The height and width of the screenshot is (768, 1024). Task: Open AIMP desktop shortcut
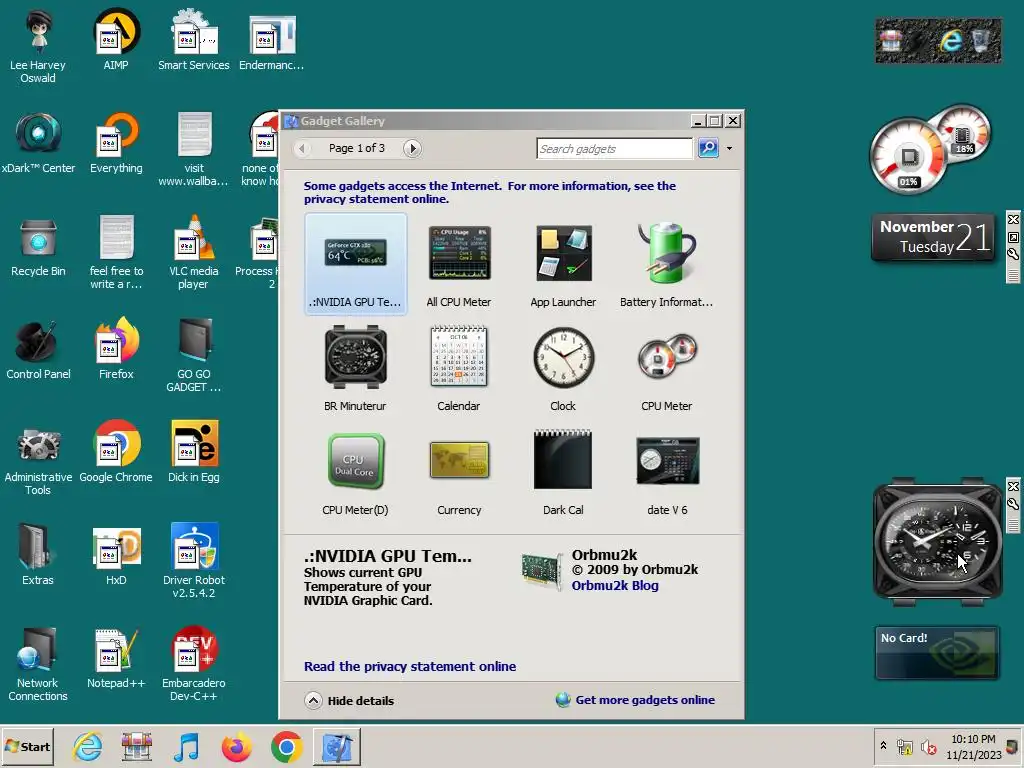tap(116, 40)
